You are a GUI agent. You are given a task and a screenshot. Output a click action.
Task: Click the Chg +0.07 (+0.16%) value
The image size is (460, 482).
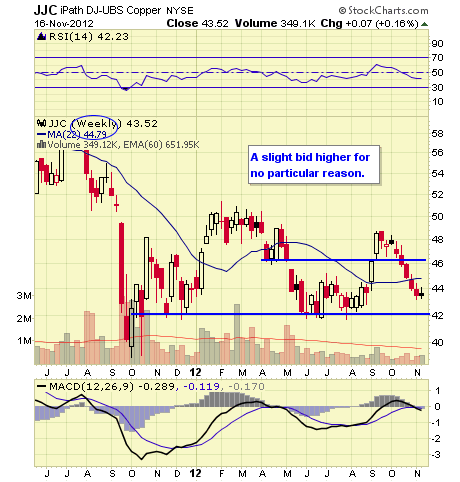tap(369, 23)
